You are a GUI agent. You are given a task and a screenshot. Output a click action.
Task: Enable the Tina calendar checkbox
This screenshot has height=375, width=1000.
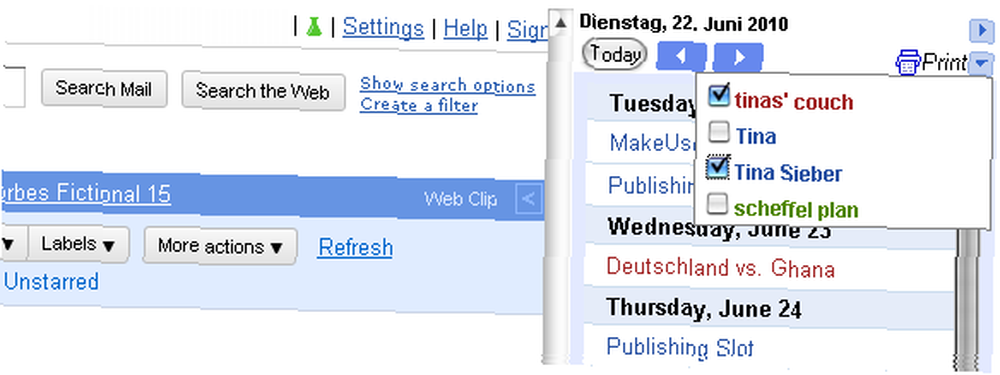(x=719, y=132)
